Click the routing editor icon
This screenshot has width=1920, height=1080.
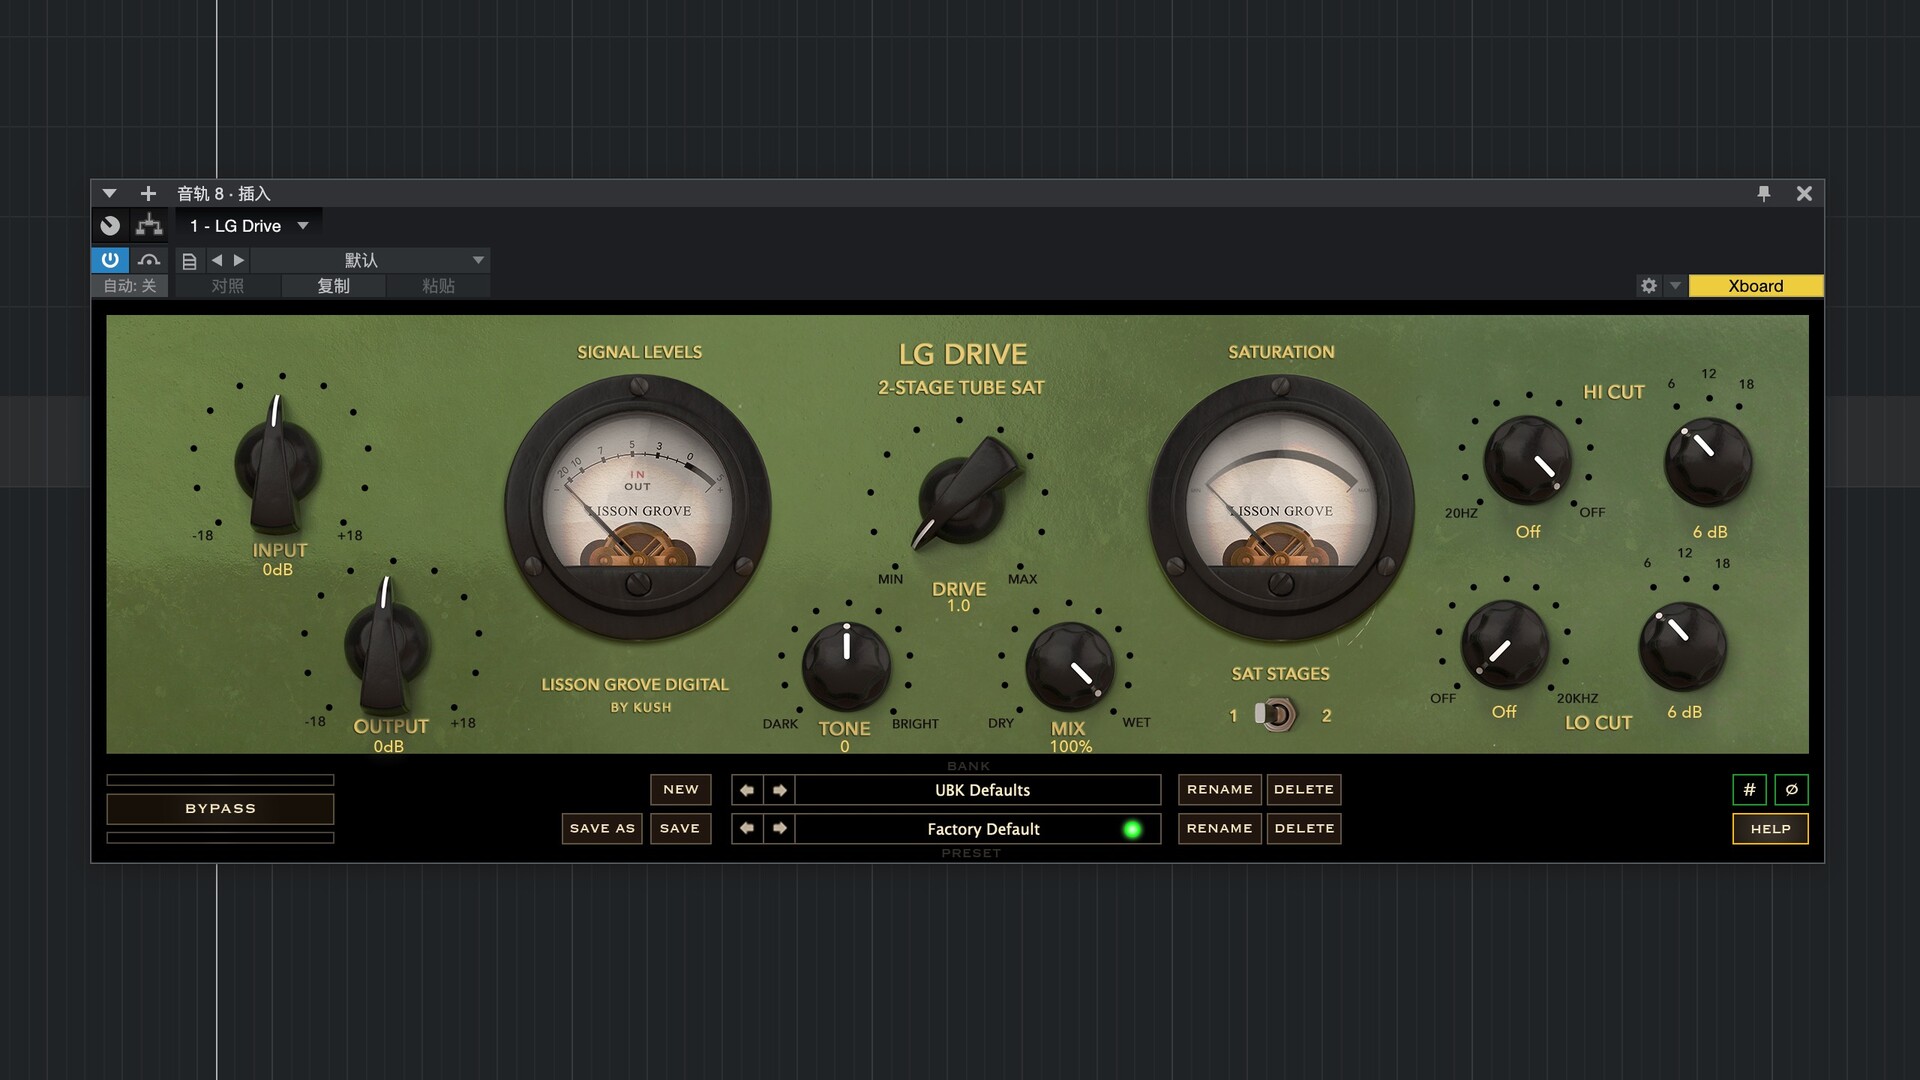[149, 225]
